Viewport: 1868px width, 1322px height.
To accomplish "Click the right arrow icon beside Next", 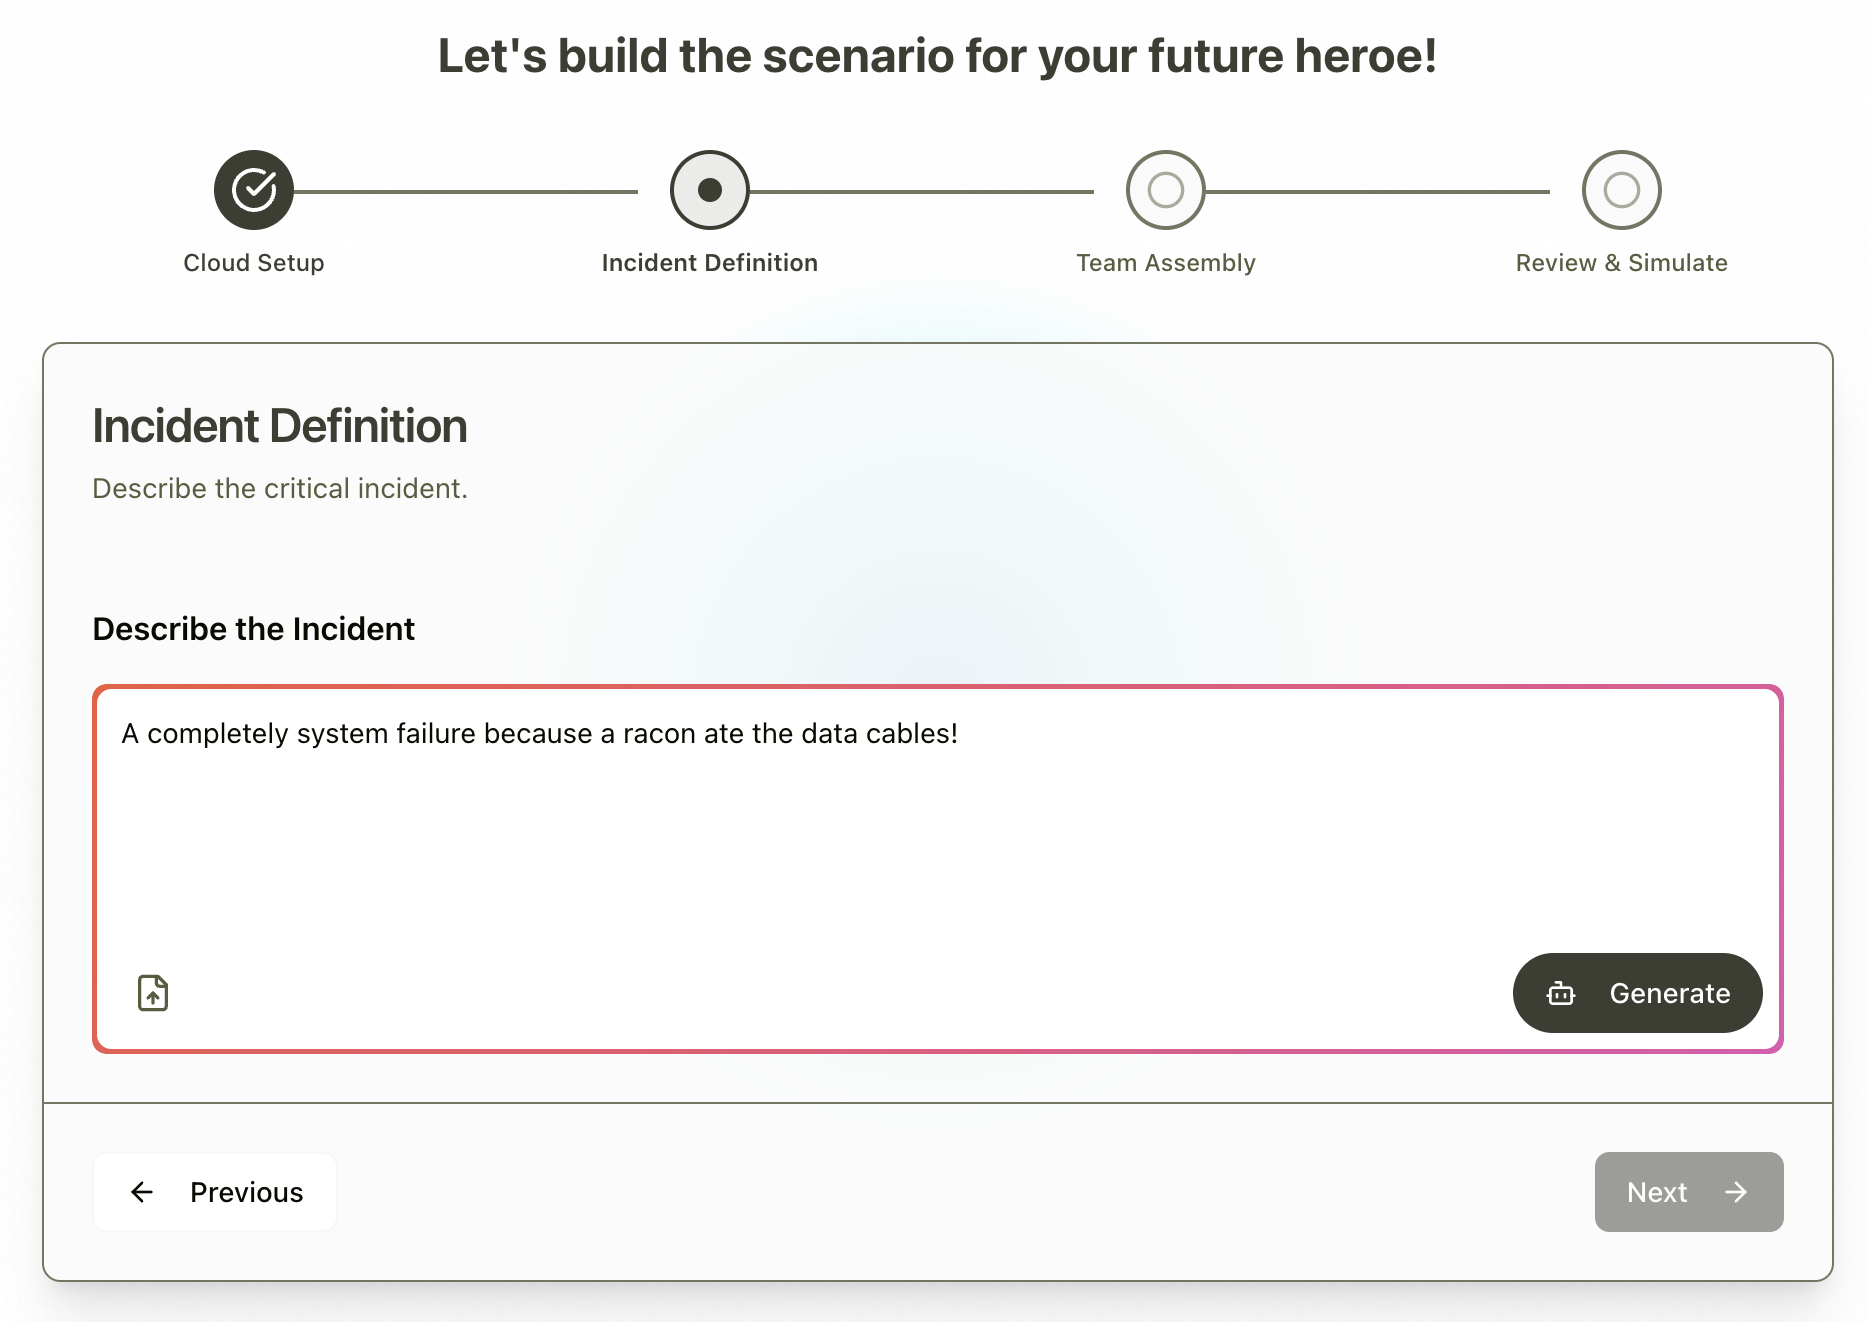I will tap(1737, 1192).
